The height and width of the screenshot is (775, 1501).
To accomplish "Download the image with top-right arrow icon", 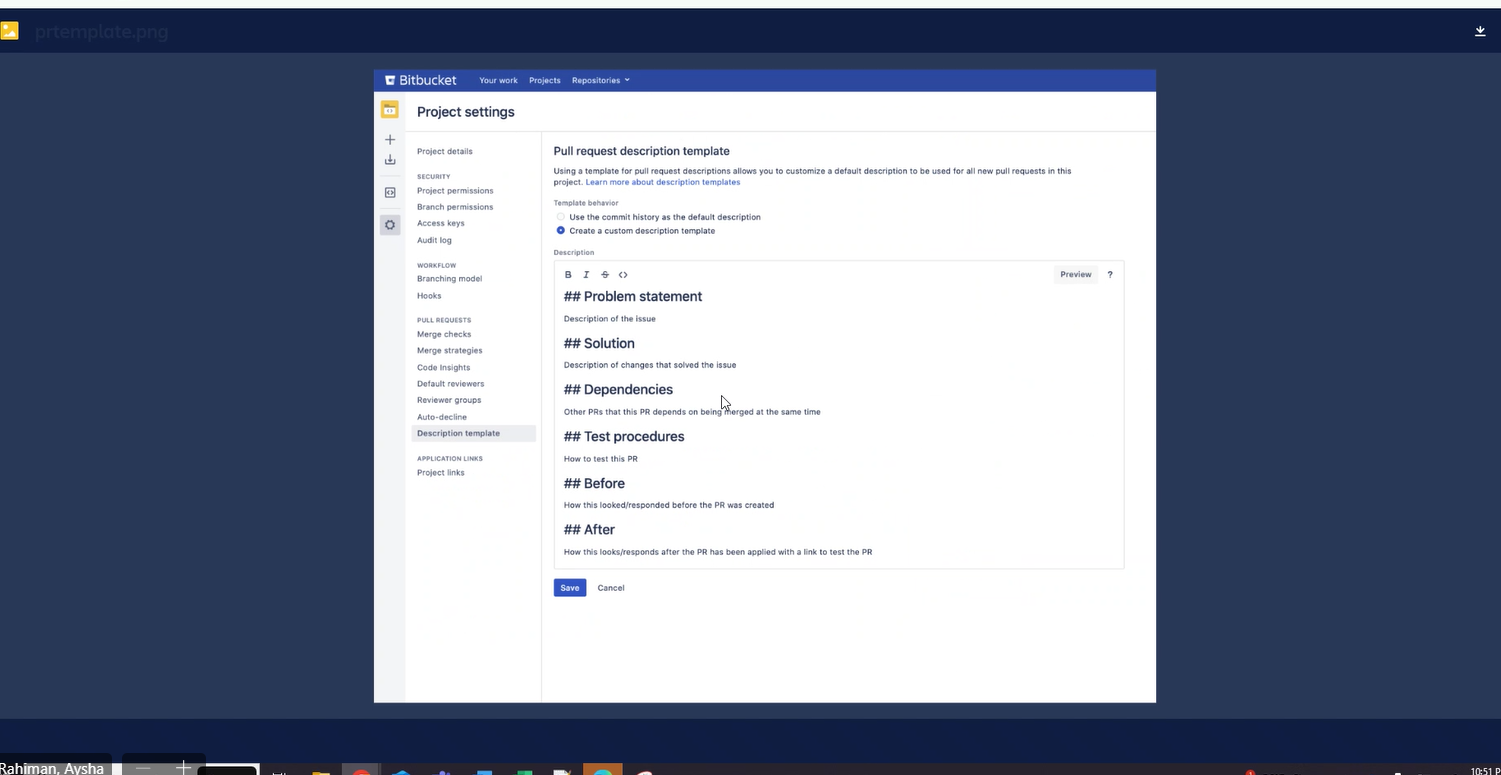I will tap(1480, 31).
